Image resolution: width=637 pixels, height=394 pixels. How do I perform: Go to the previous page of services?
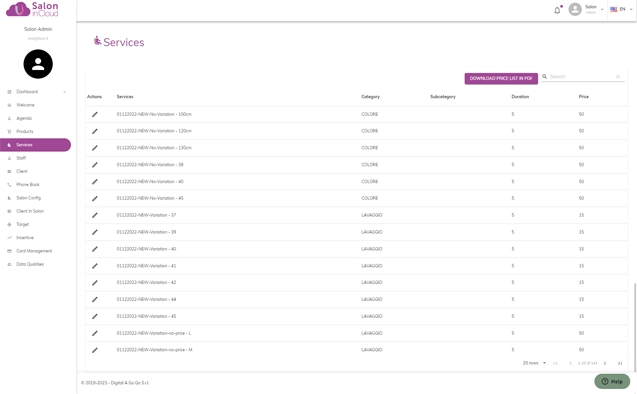click(x=570, y=363)
